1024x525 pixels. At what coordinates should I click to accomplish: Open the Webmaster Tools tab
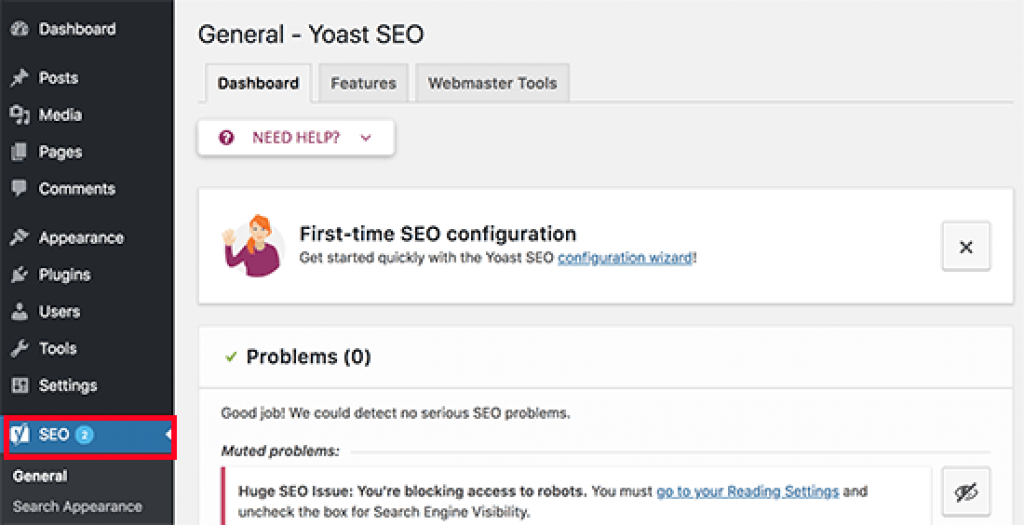click(x=492, y=83)
